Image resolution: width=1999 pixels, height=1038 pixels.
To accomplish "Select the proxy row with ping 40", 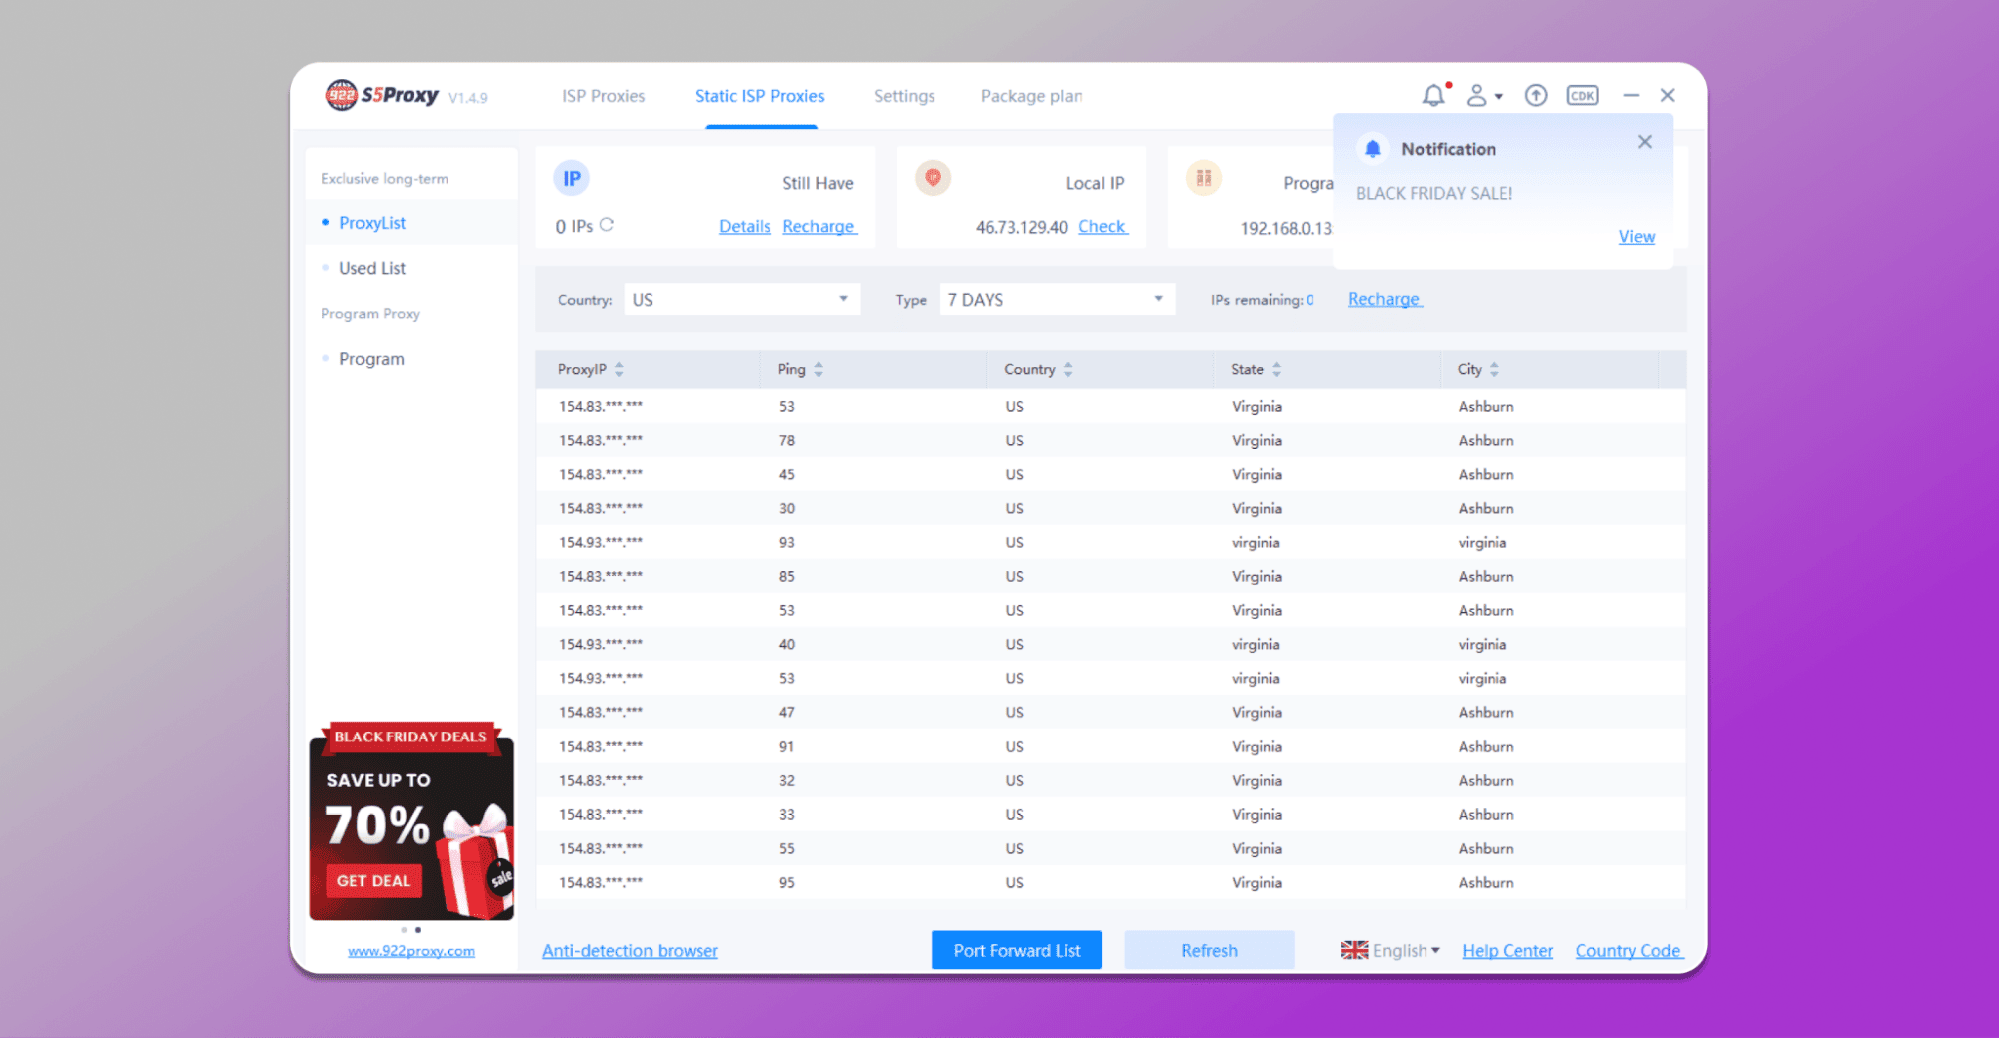I will pos(1110,644).
